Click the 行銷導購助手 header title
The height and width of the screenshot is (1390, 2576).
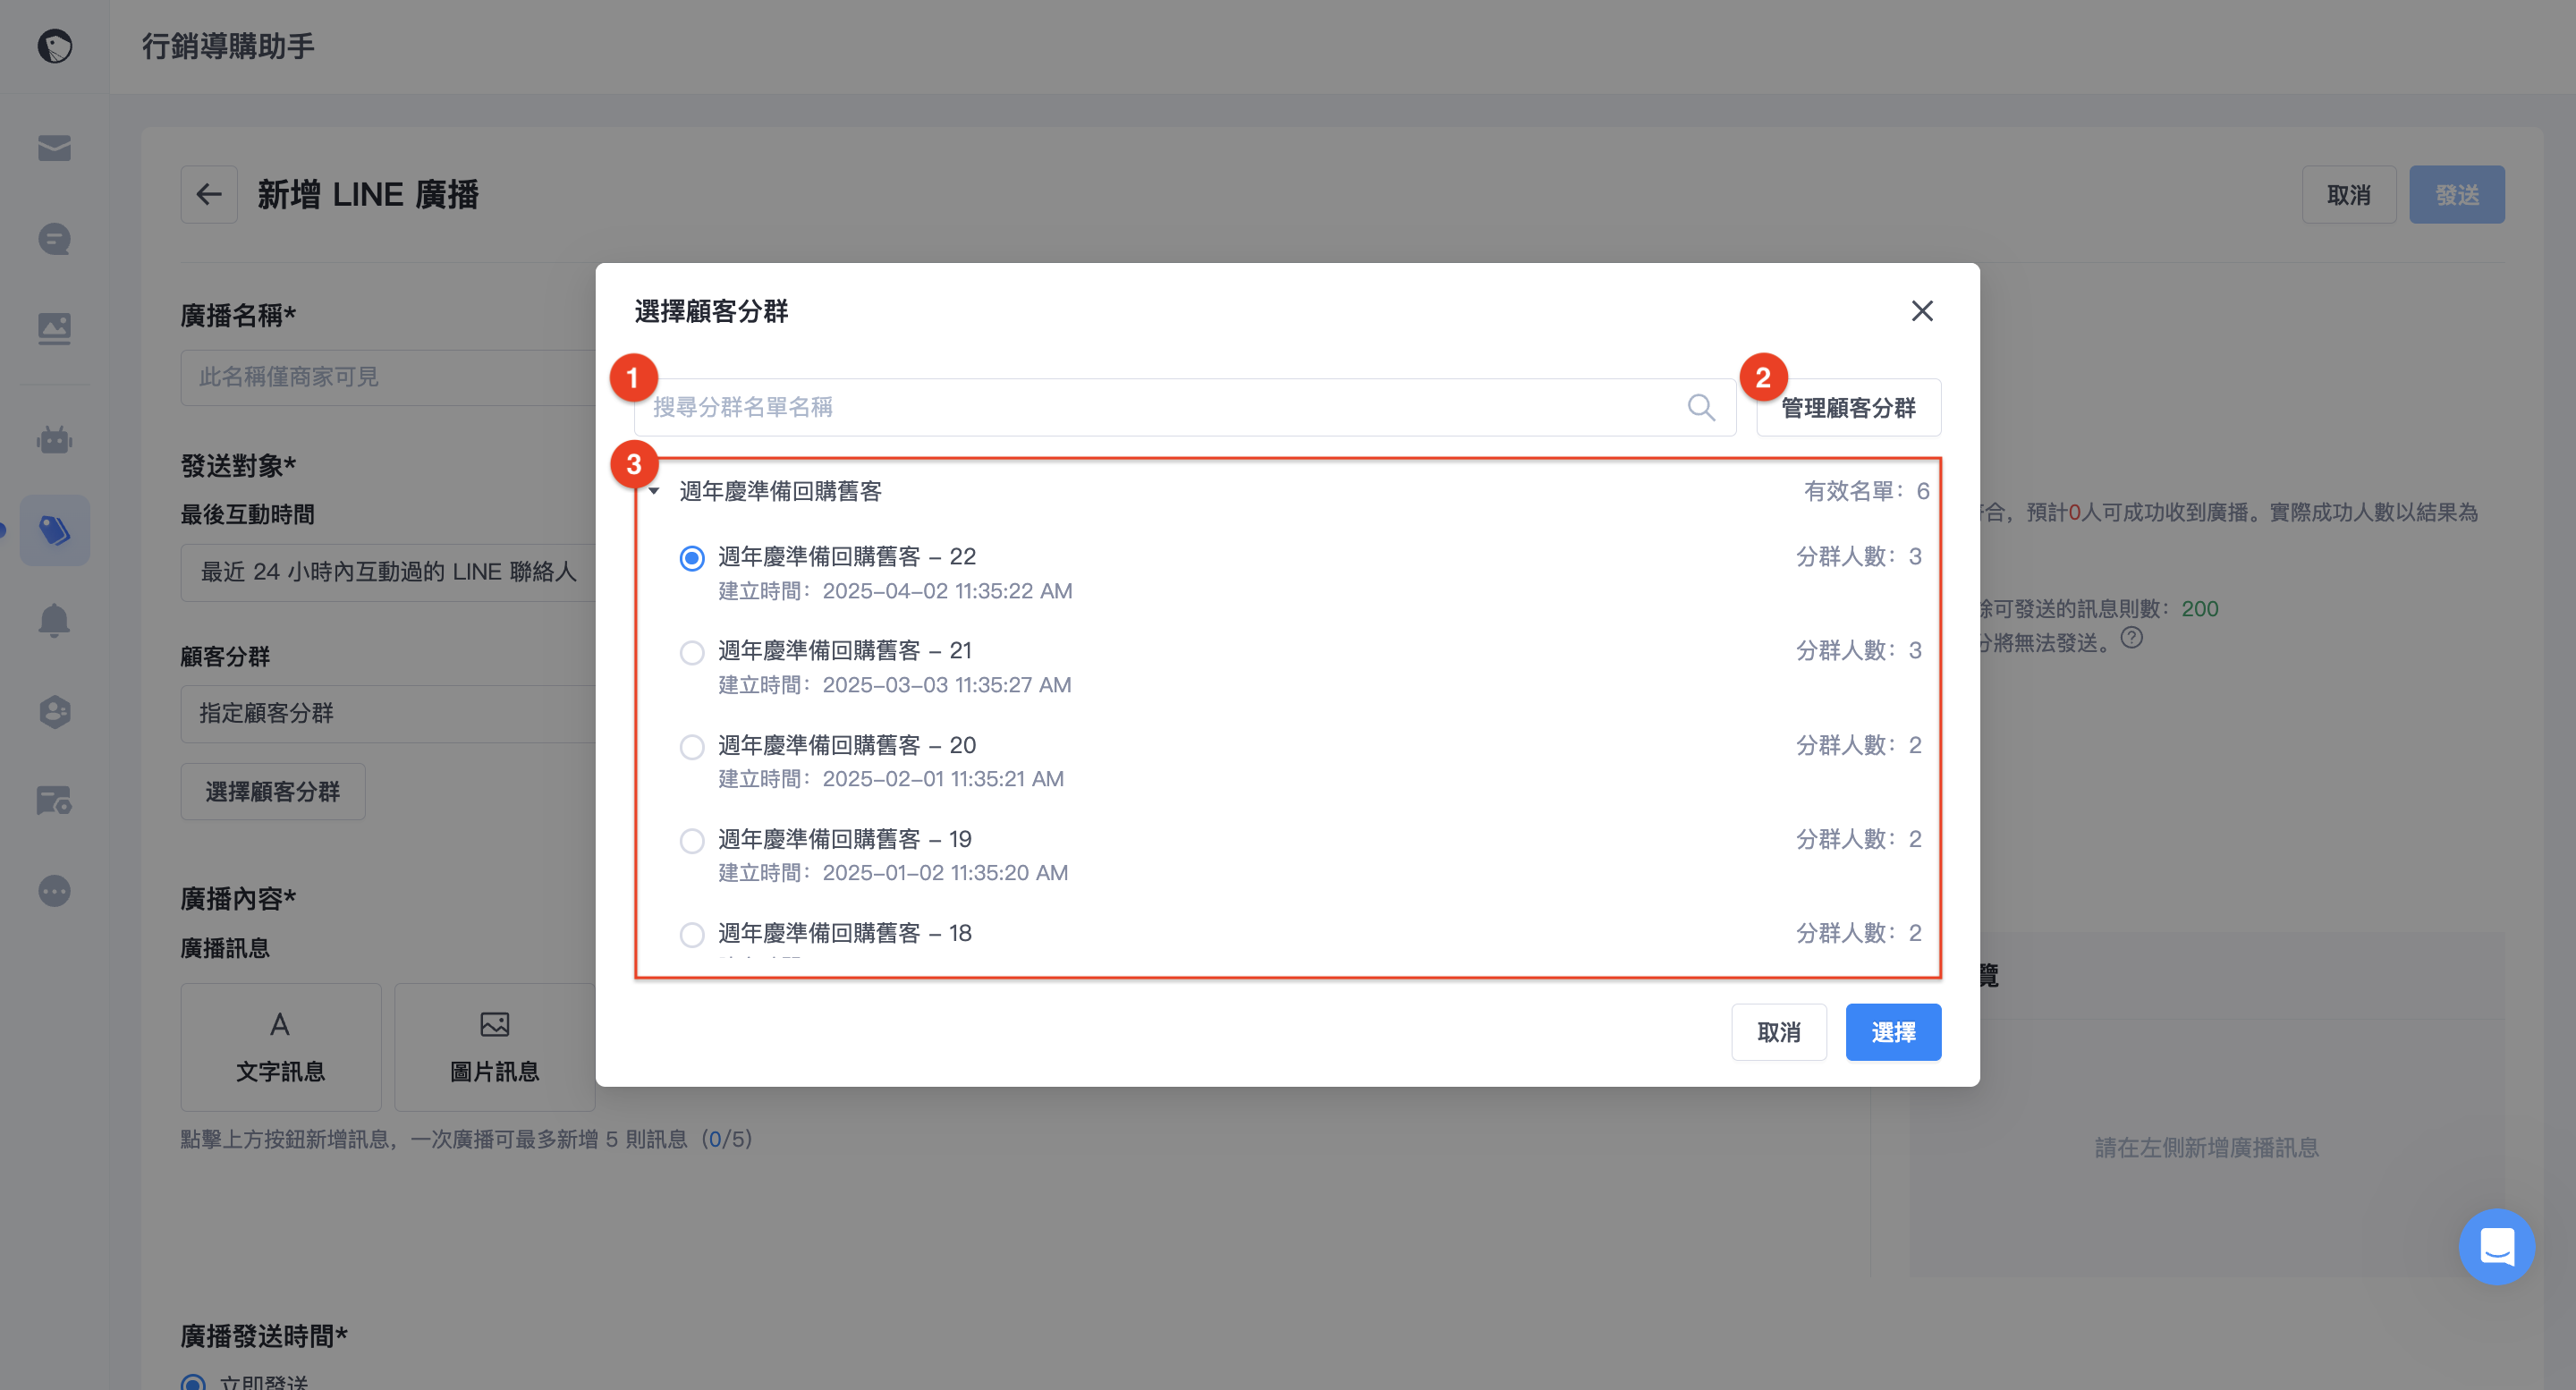click(x=228, y=46)
